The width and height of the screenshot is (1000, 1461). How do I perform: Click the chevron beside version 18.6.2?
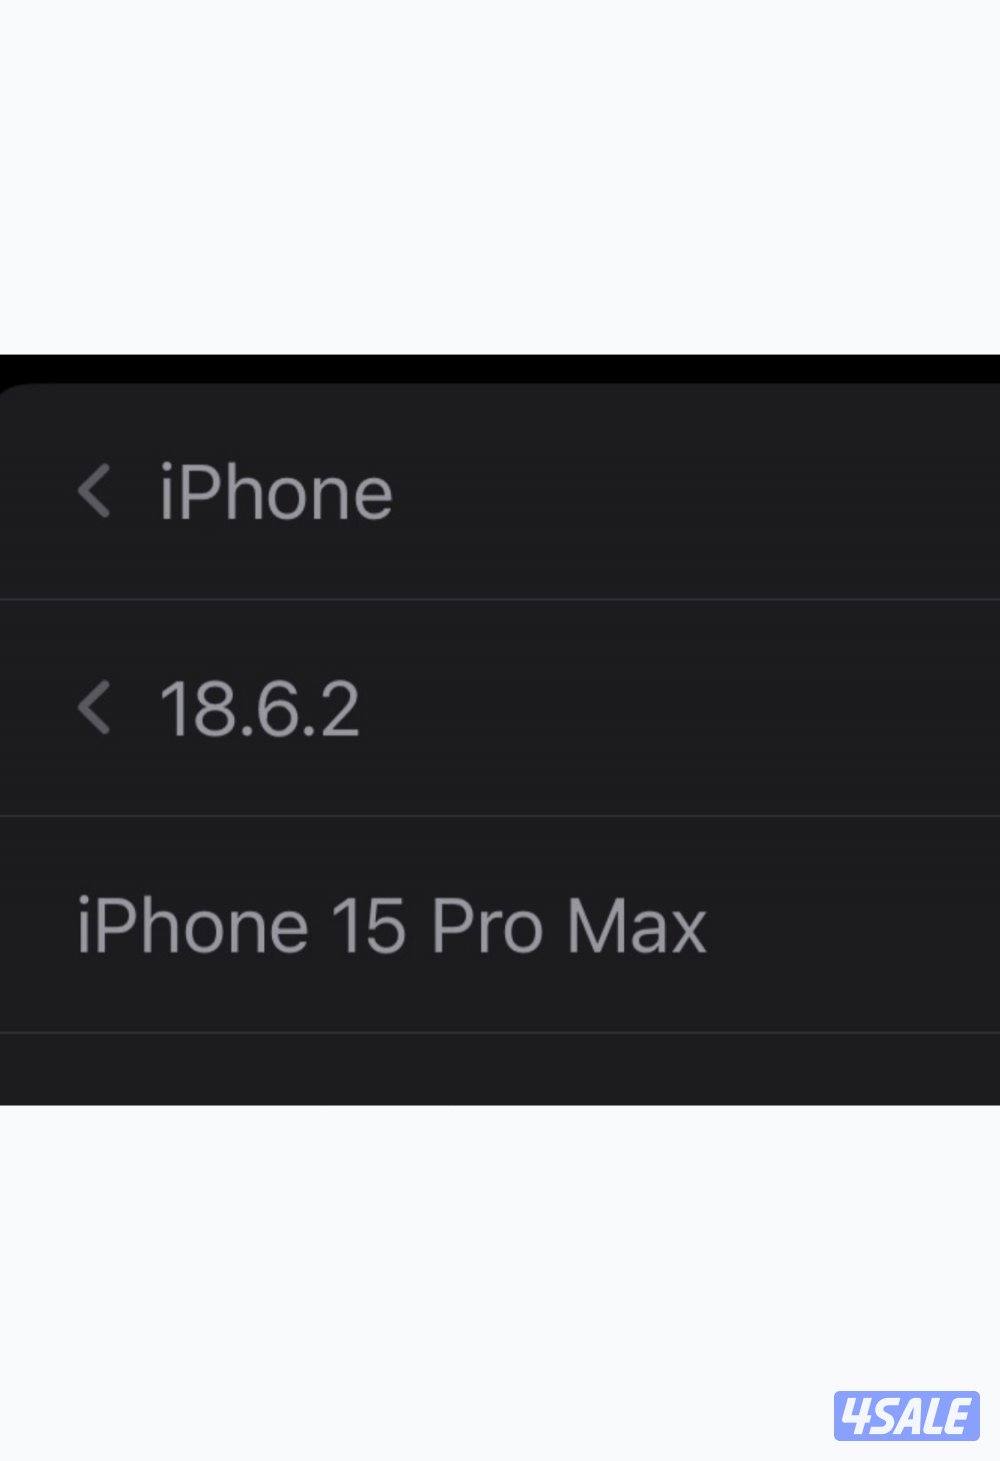point(94,708)
